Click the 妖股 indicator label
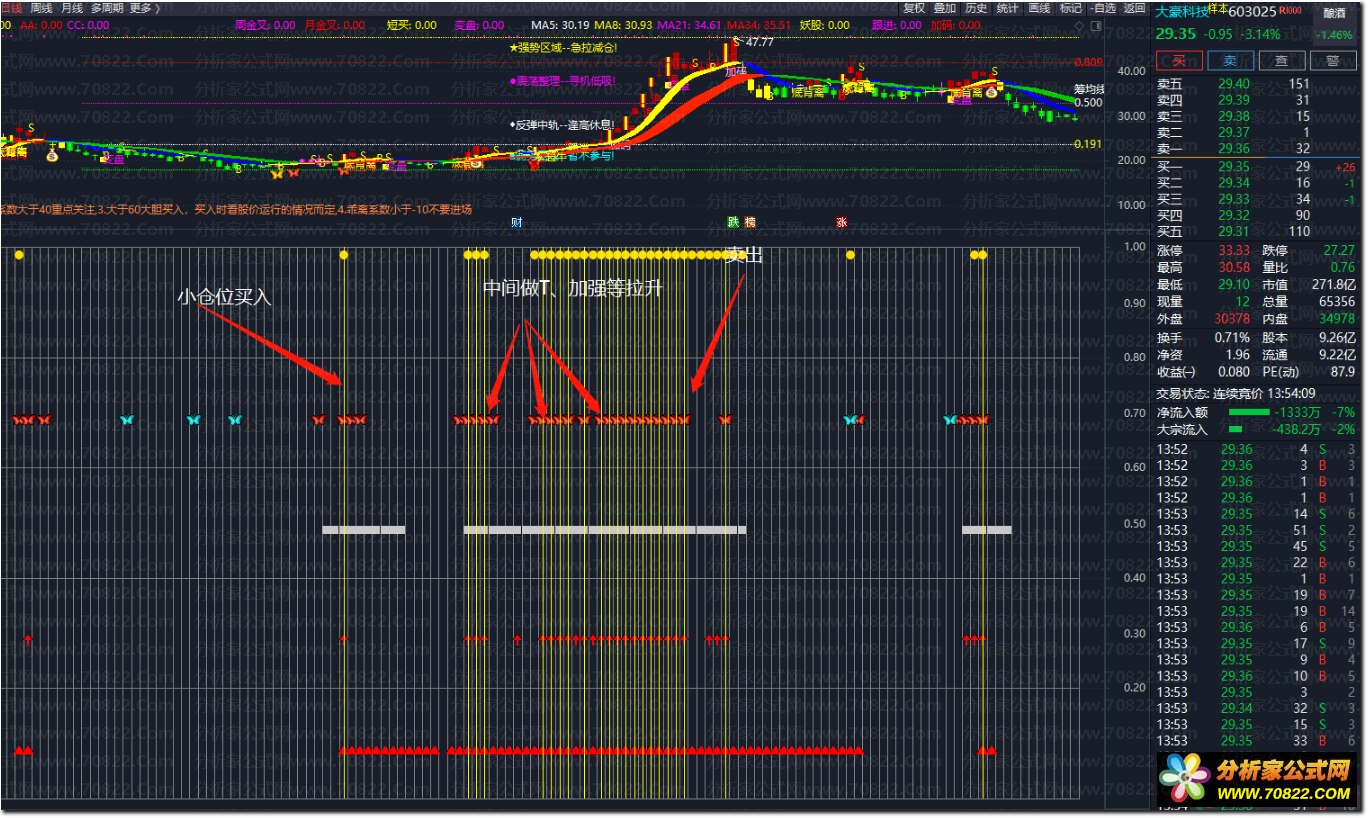The width and height of the screenshot is (1369, 818). pos(824,25)
